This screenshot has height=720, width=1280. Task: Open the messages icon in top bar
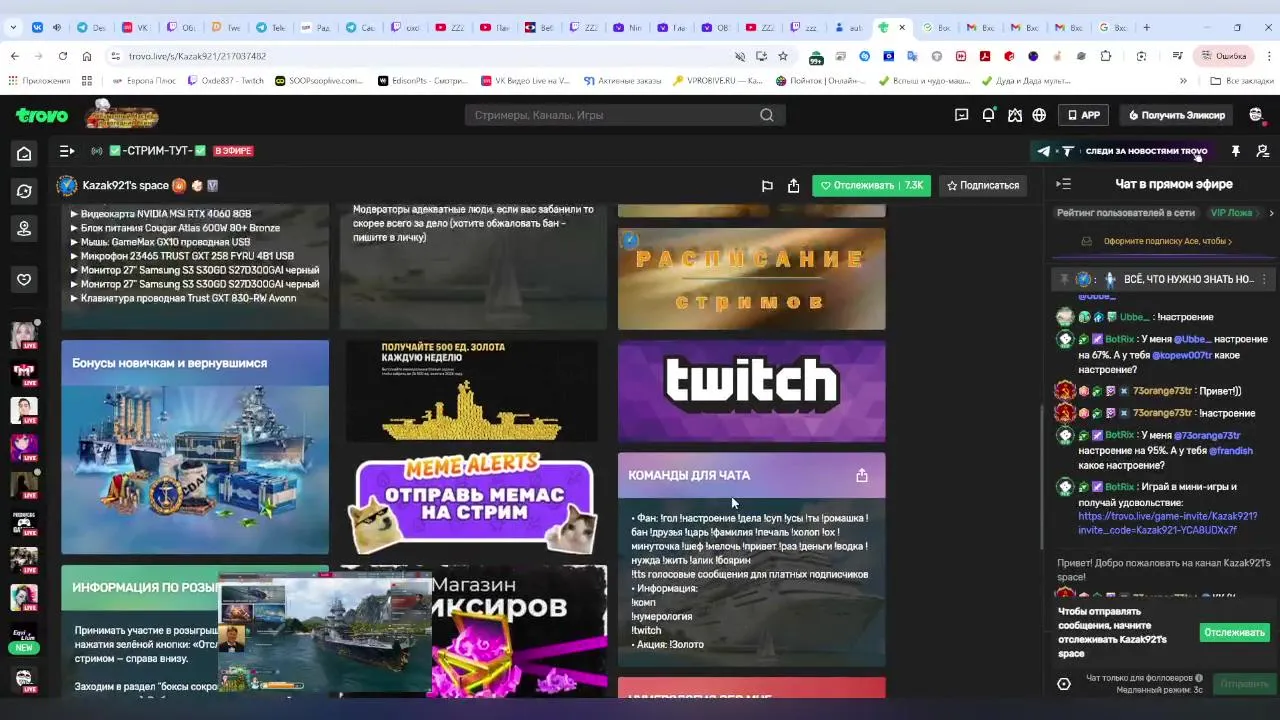pyautogui.click(x=962, y=115)
